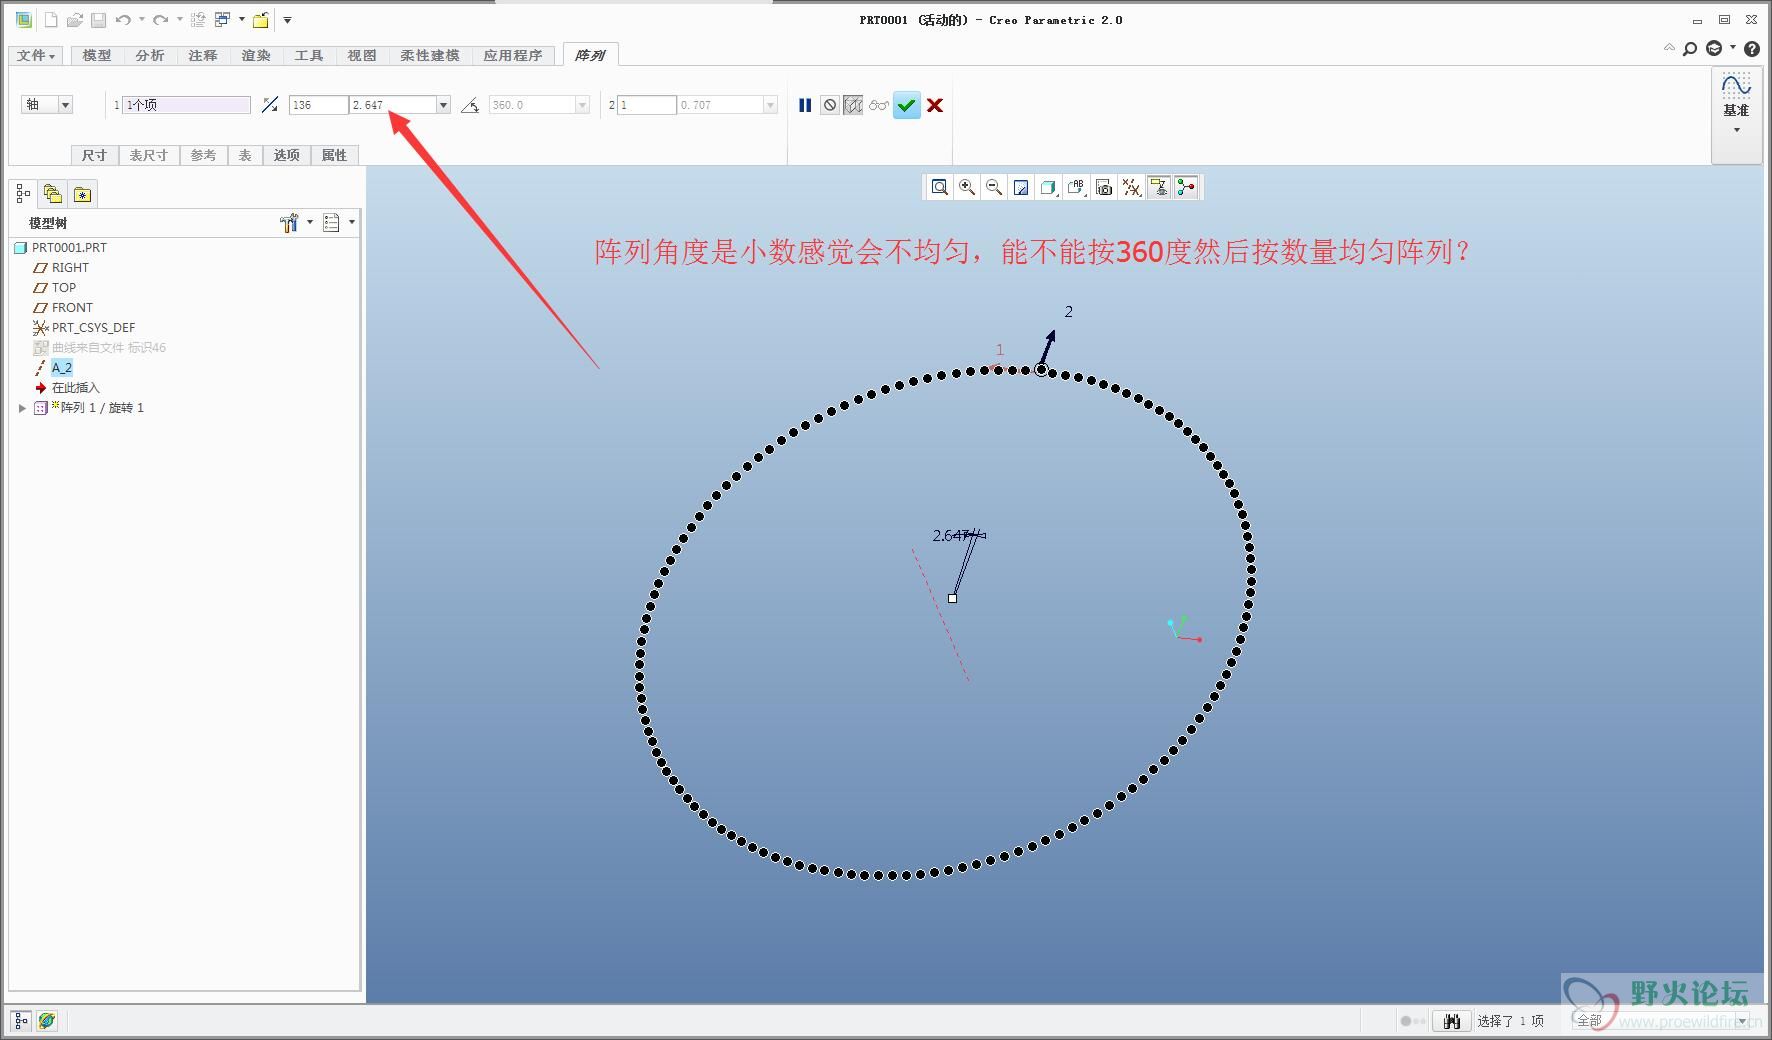Click the open file folder icon

pyautogui.click(x=74, y=20)
